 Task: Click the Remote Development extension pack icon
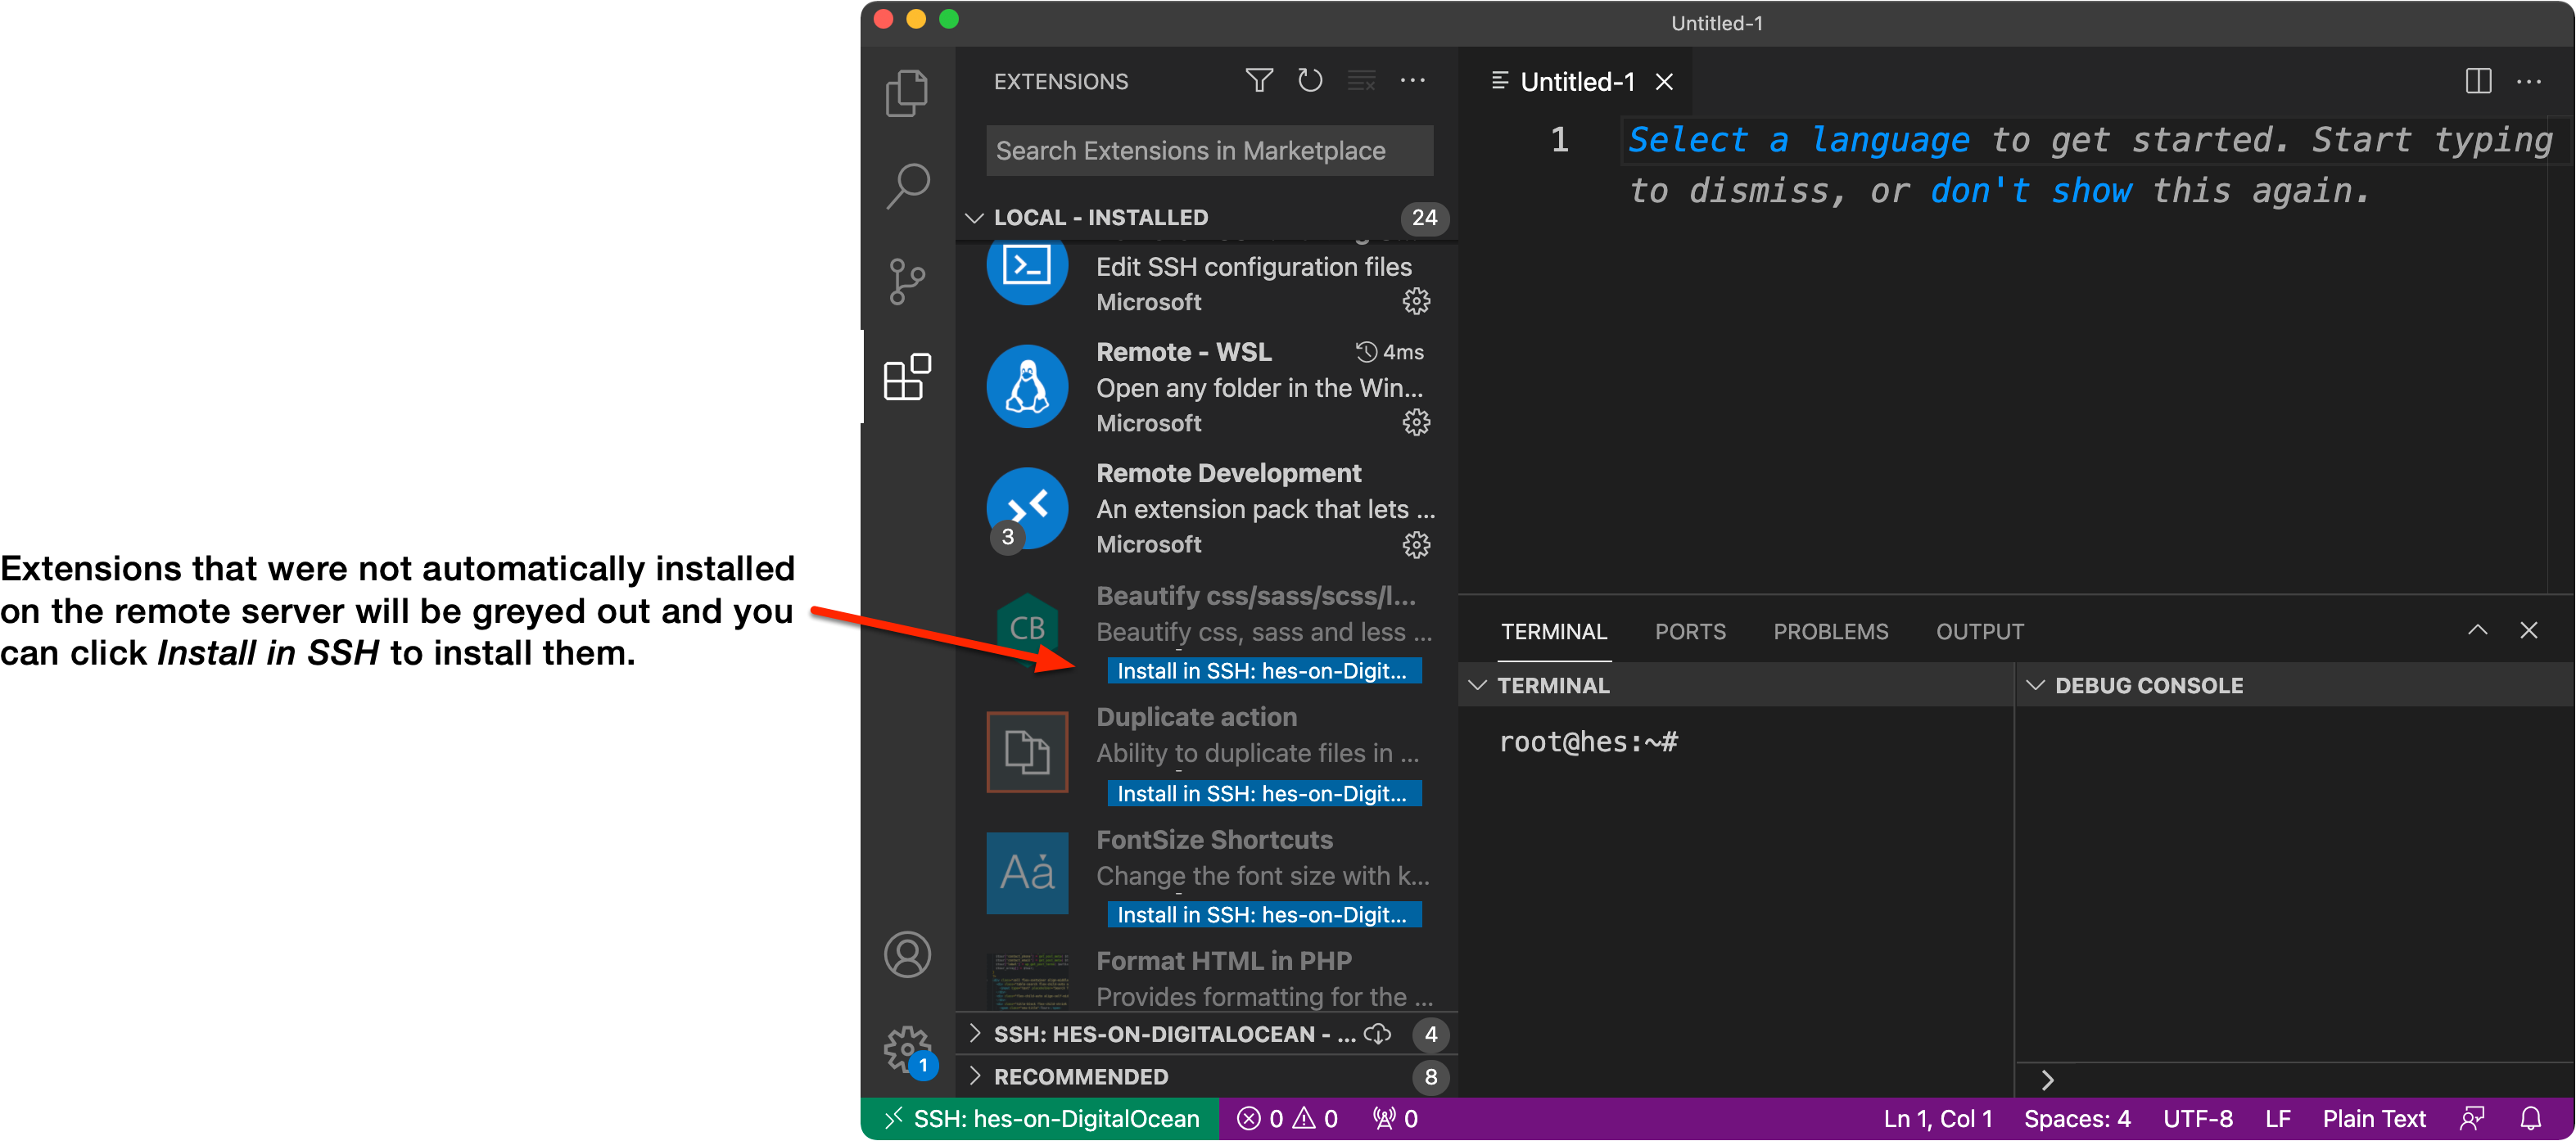pos(1027,508)
